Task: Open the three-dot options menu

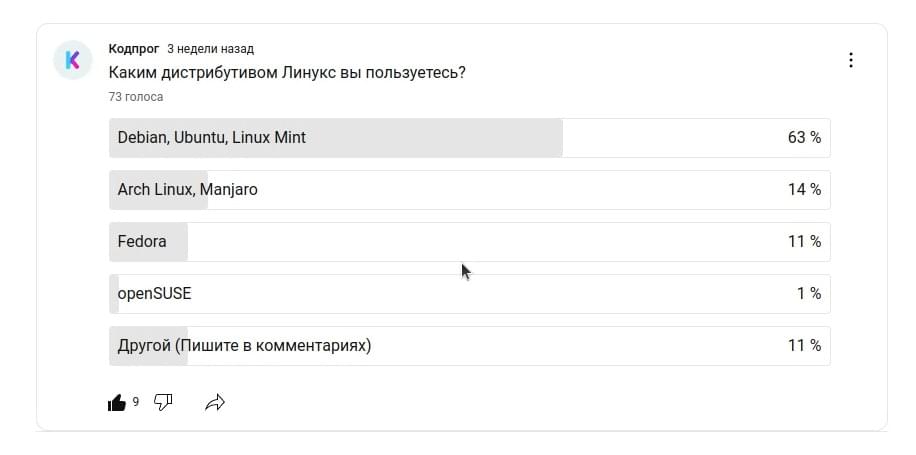Action: 851,60
